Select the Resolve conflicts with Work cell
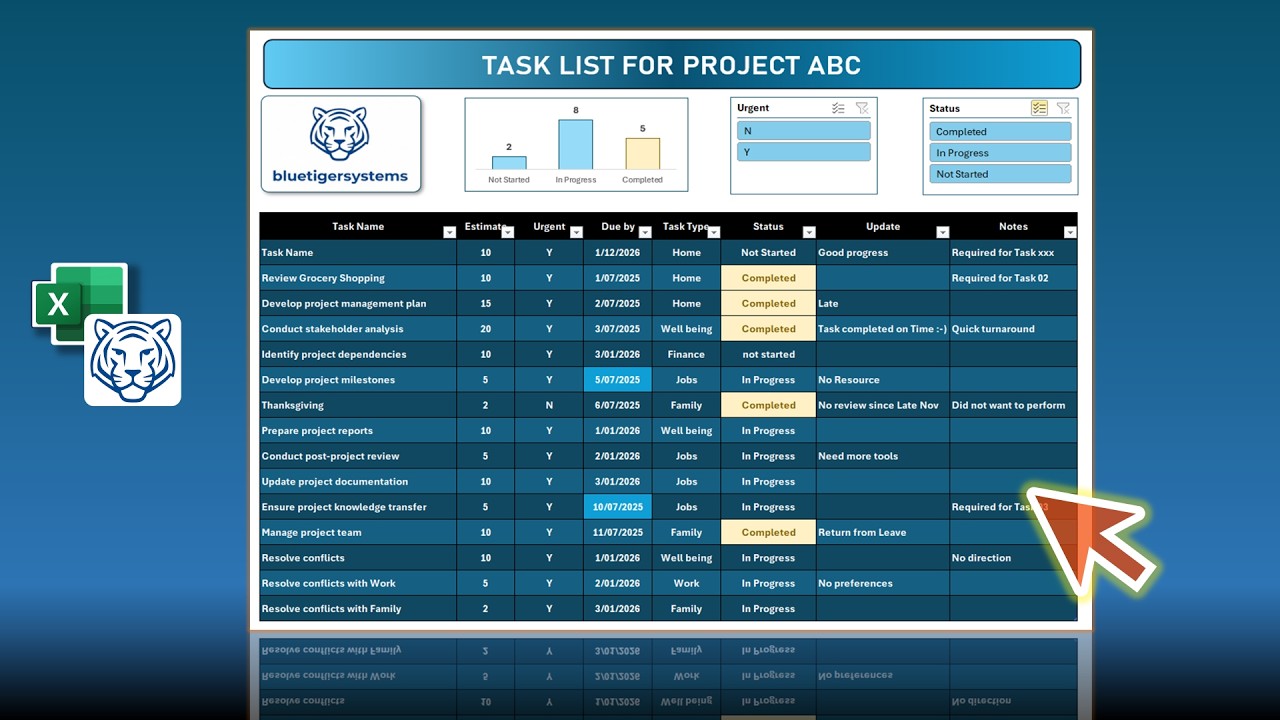 tap(358, 583)
